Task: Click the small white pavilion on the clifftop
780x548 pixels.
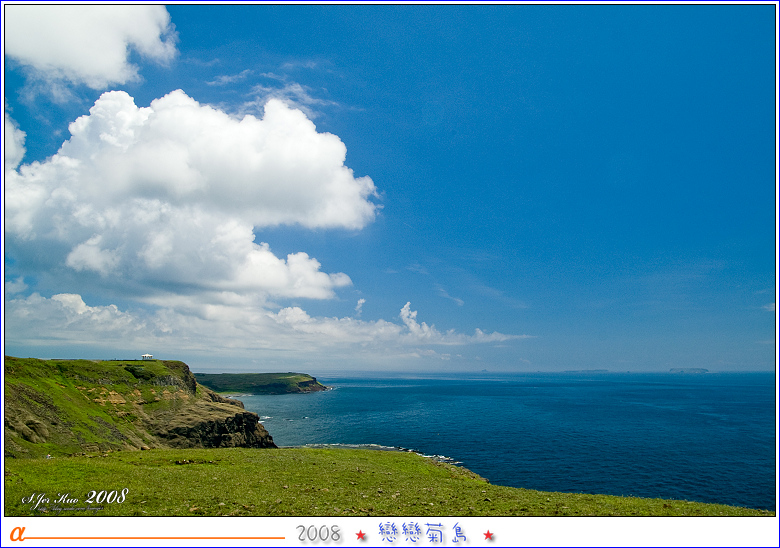Action: (x=147, y=356)
